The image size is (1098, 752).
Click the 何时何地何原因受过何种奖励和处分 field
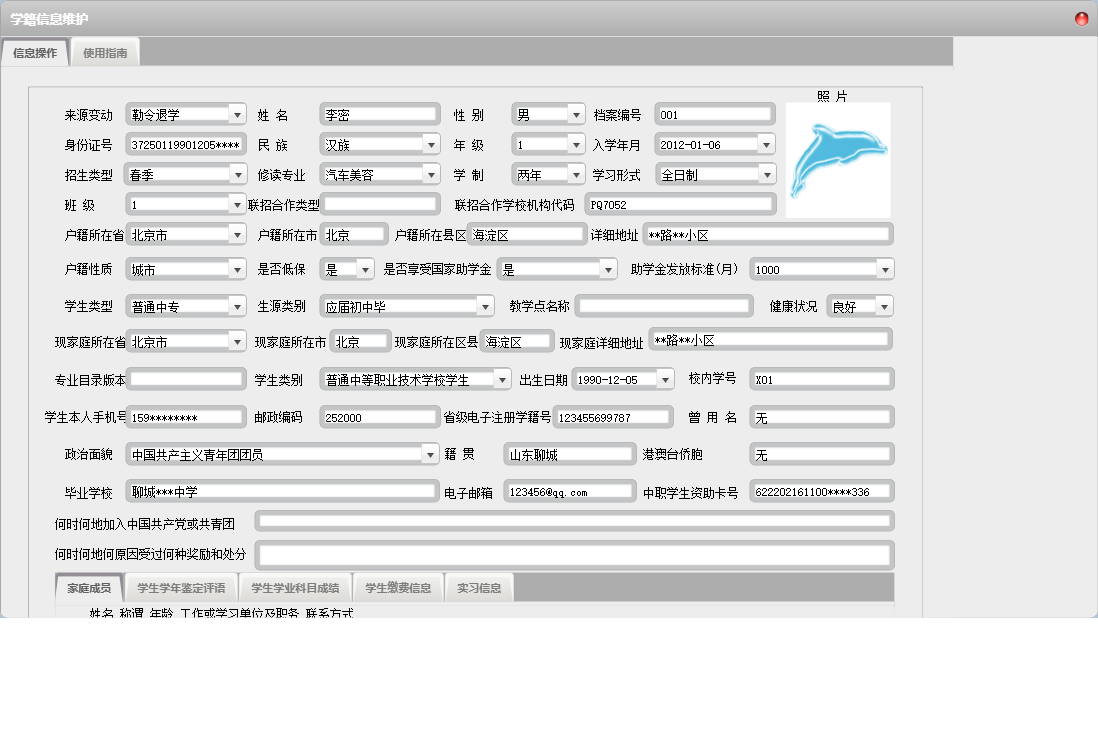[x=574, y=555]
